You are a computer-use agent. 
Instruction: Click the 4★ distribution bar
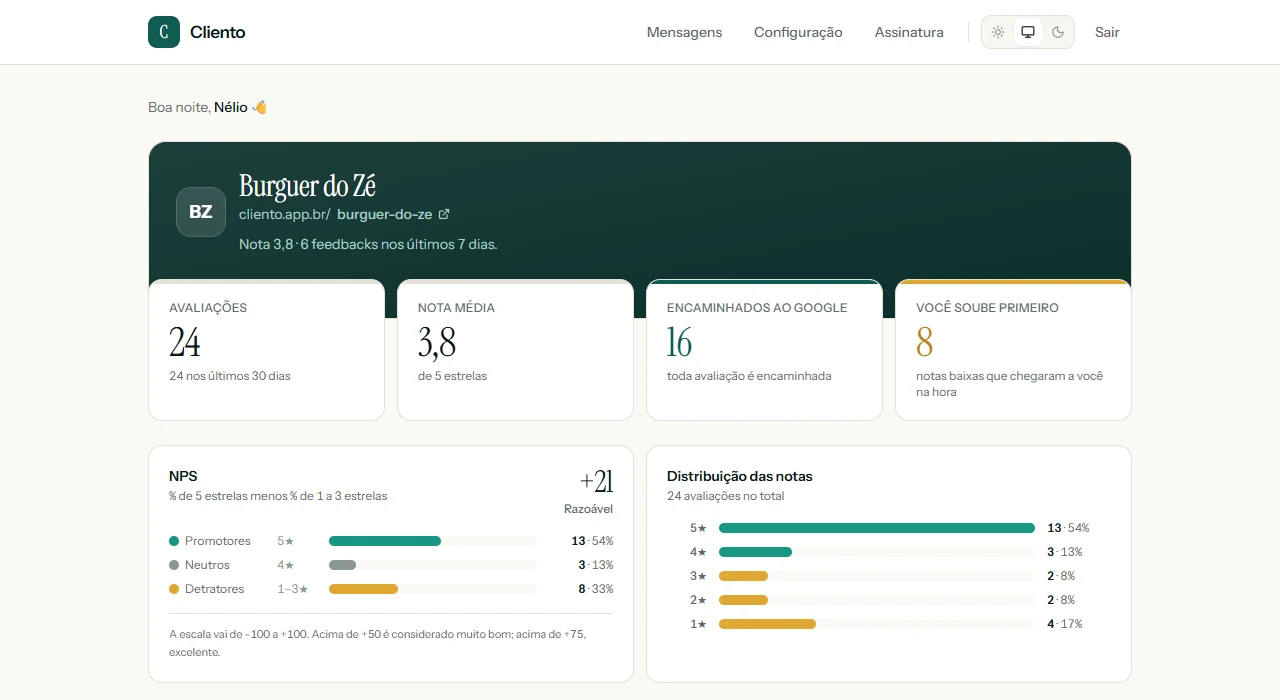tap(877, 552)
